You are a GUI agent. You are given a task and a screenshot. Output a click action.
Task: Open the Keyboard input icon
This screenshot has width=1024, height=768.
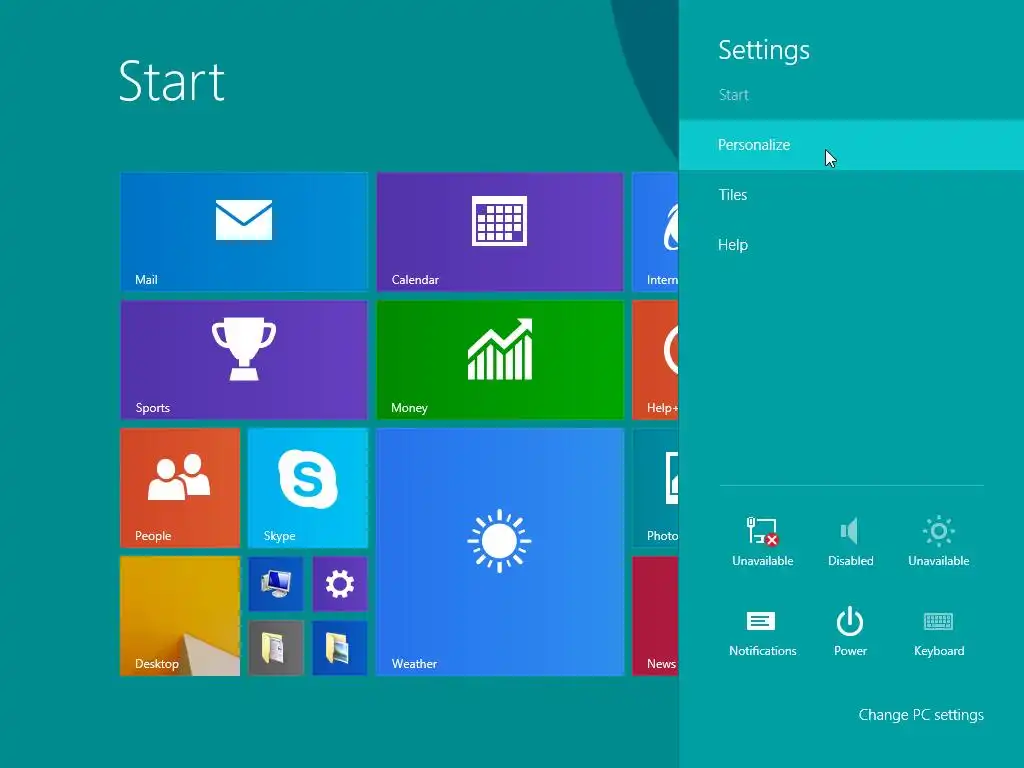click(x=938, y=632)
